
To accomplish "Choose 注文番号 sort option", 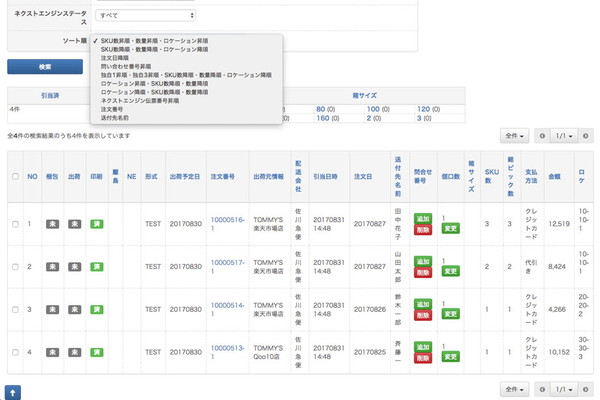I will [x=186, y=109].
